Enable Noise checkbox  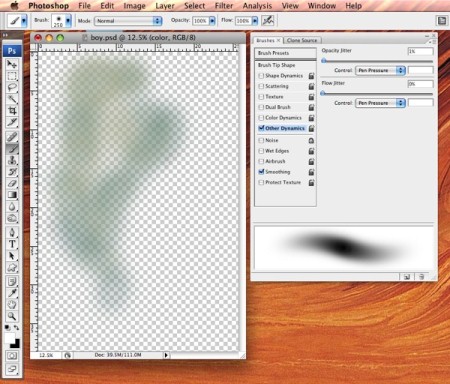click(x=261, y=140)
